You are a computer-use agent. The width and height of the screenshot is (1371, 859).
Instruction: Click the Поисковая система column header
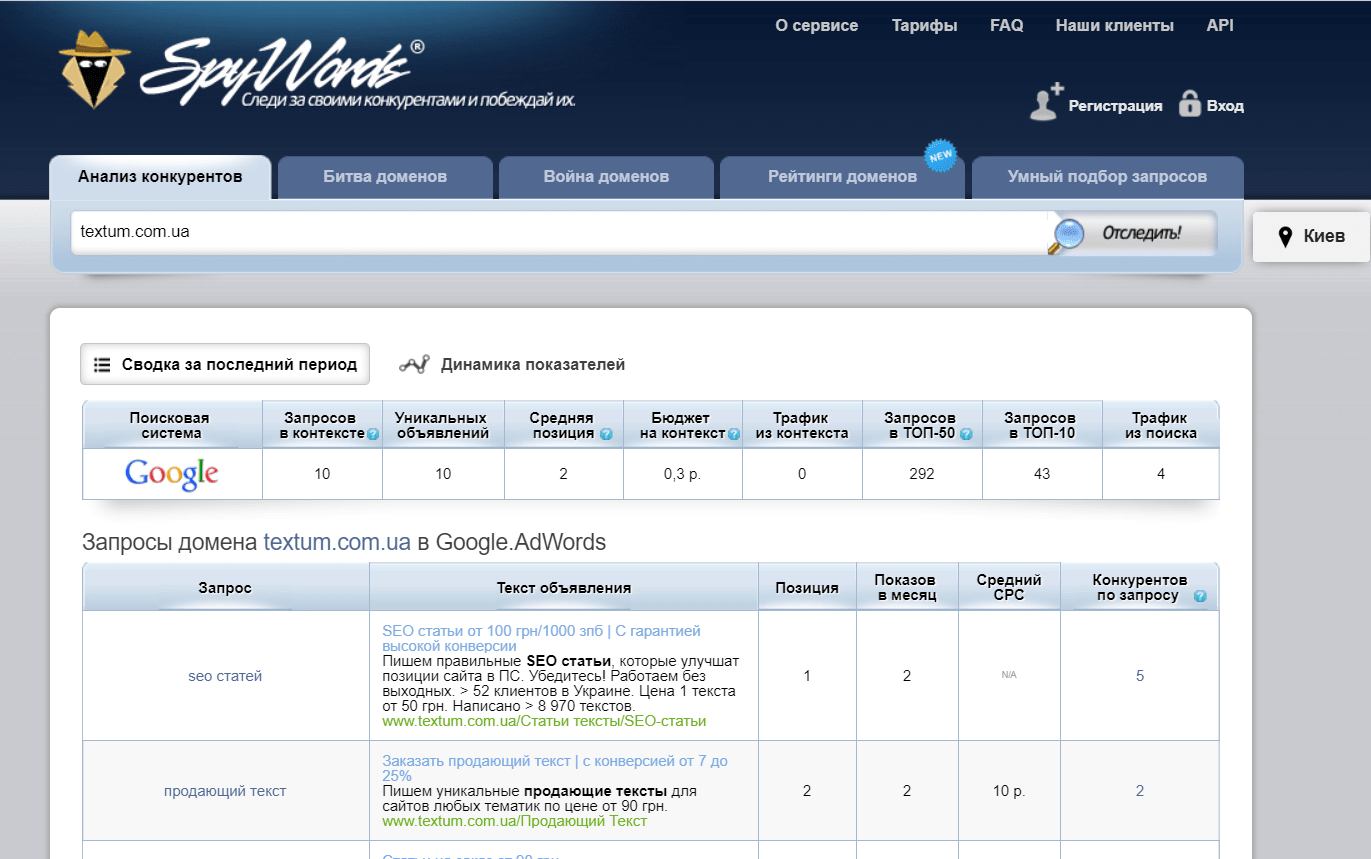[170, 425]
